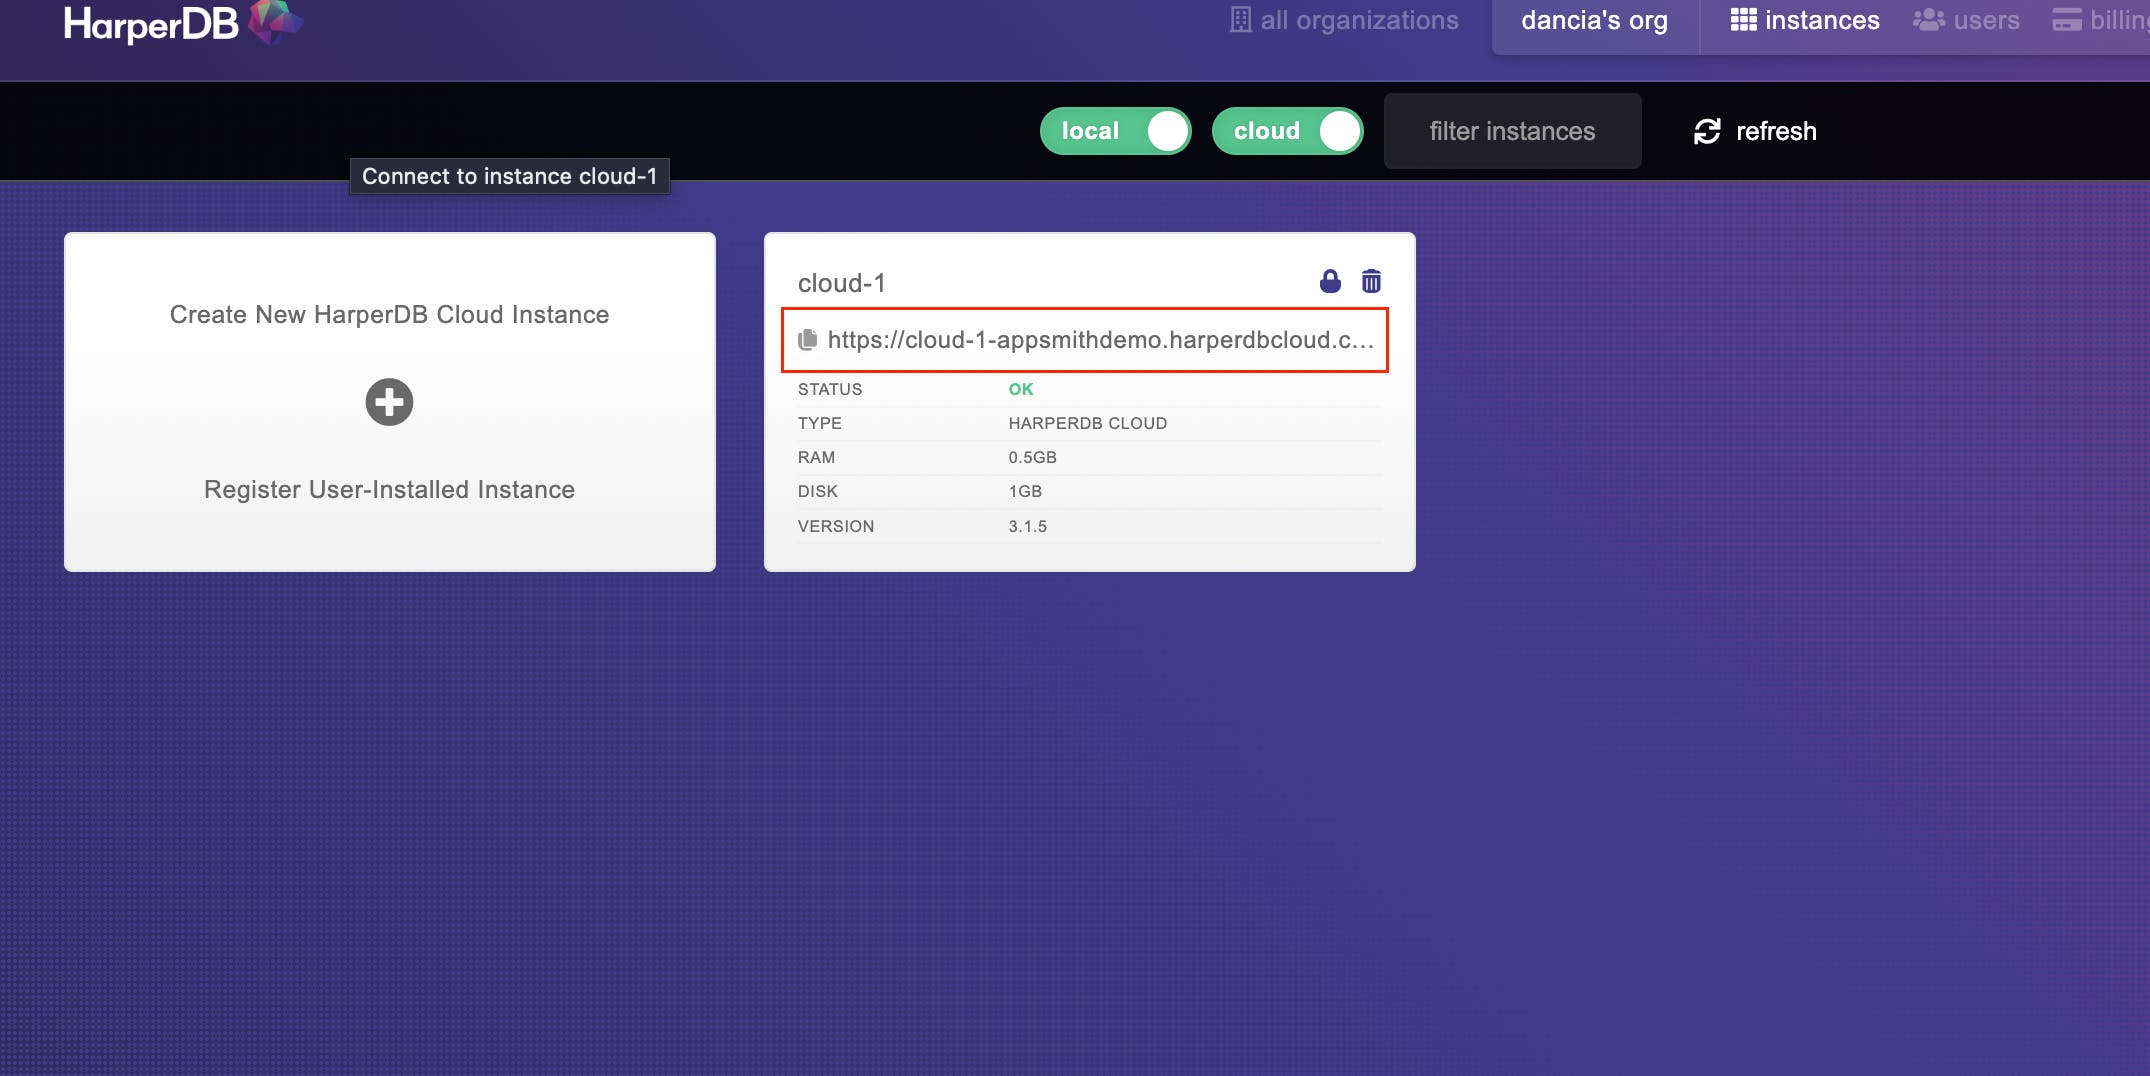This screenshot has width=2150, height=1076.
Task: Click the HarperDB wordmark text
Action: (151, 24)
